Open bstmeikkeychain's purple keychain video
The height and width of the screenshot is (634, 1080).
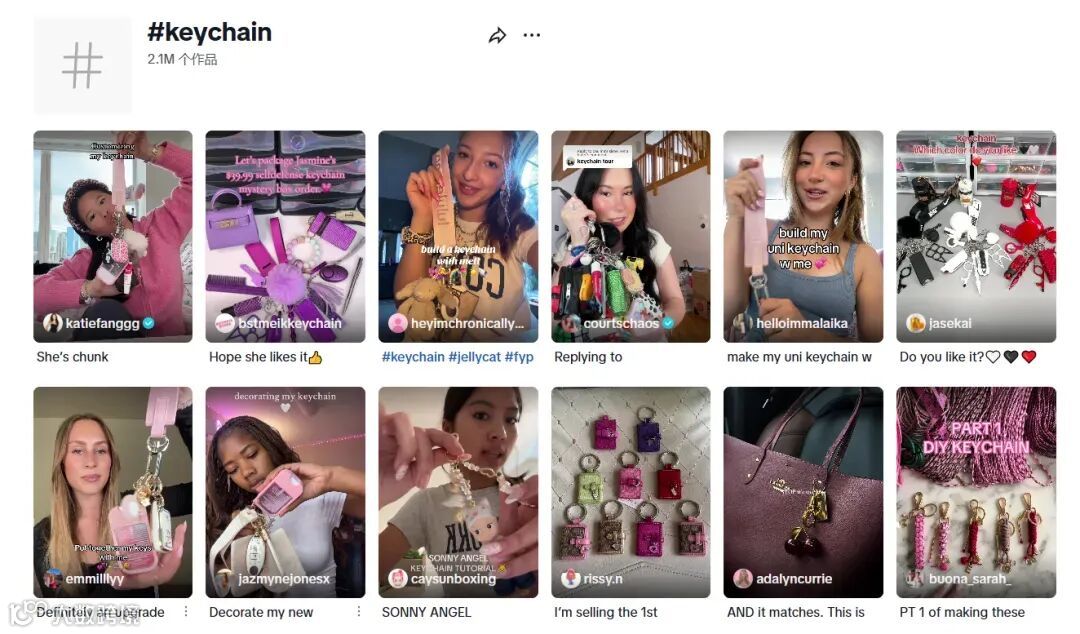[285, 236]
